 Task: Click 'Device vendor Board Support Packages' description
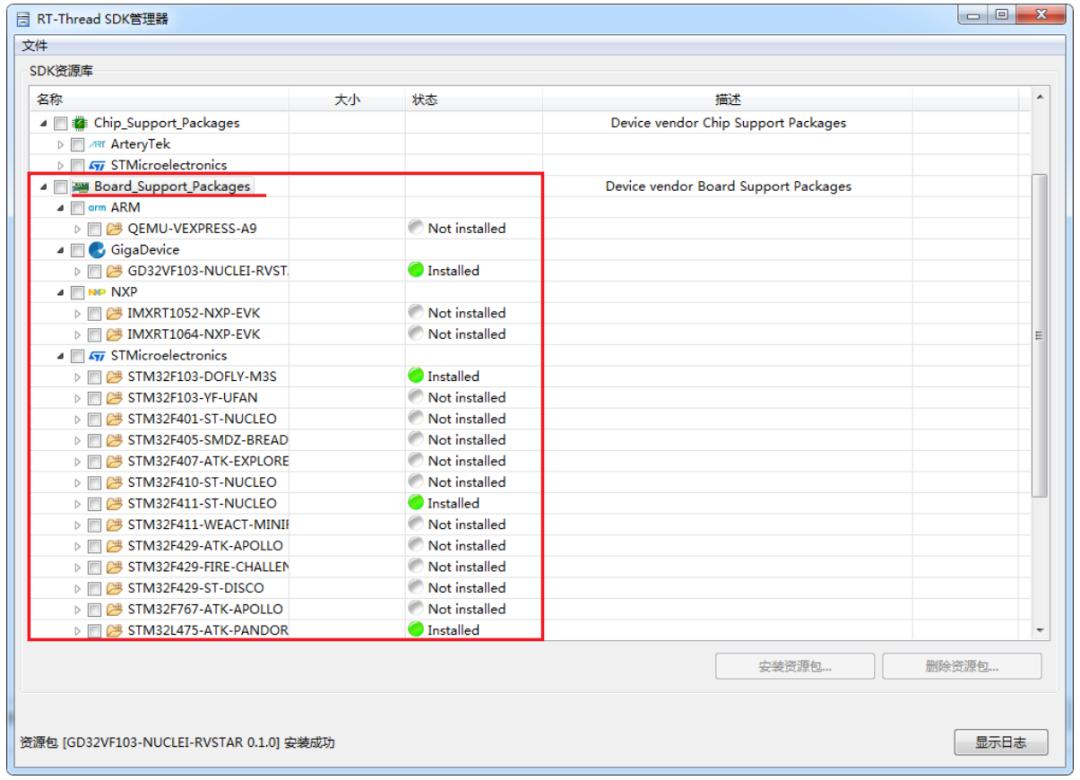[728, 186]
